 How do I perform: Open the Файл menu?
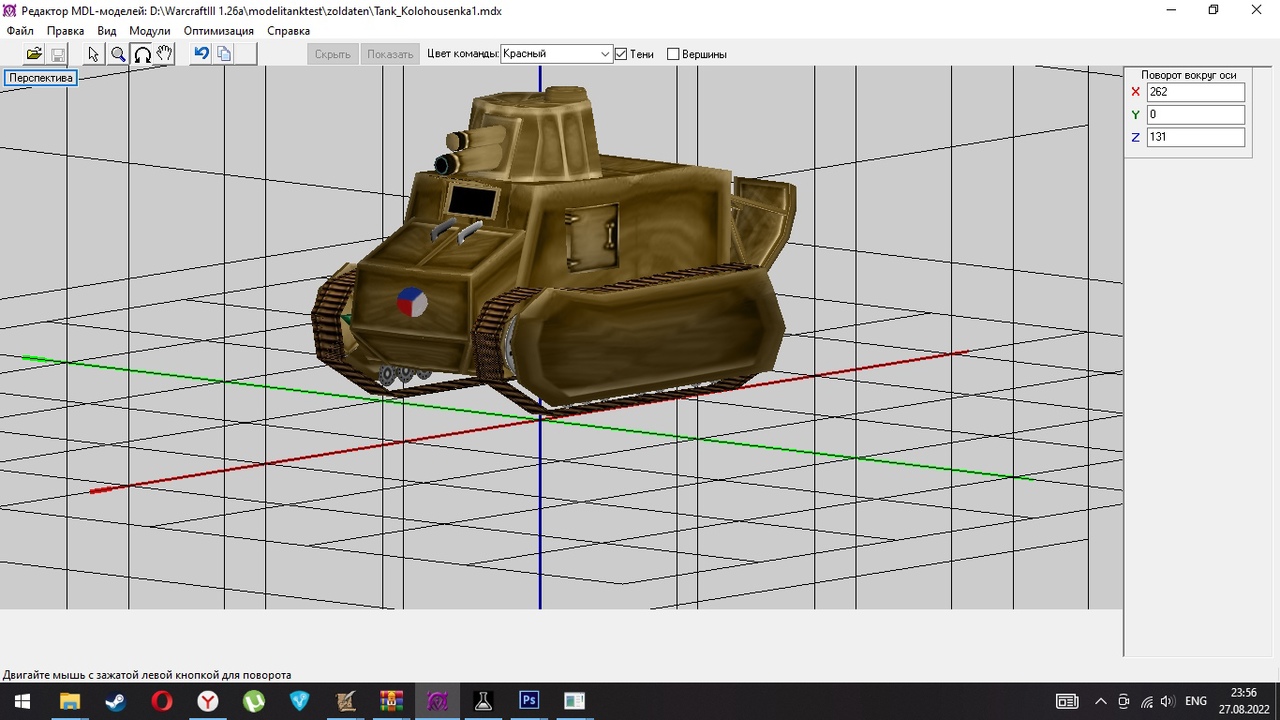coord(20,31)
